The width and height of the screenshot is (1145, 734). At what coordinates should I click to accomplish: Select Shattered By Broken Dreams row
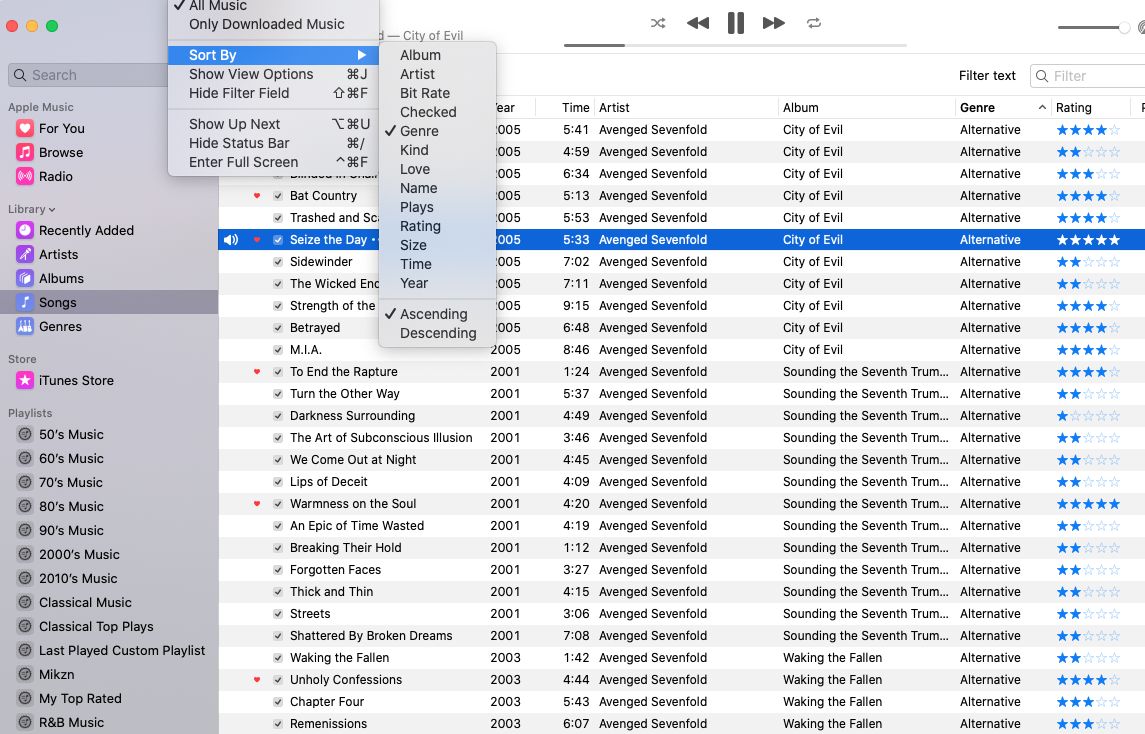(x=681, y=636)
